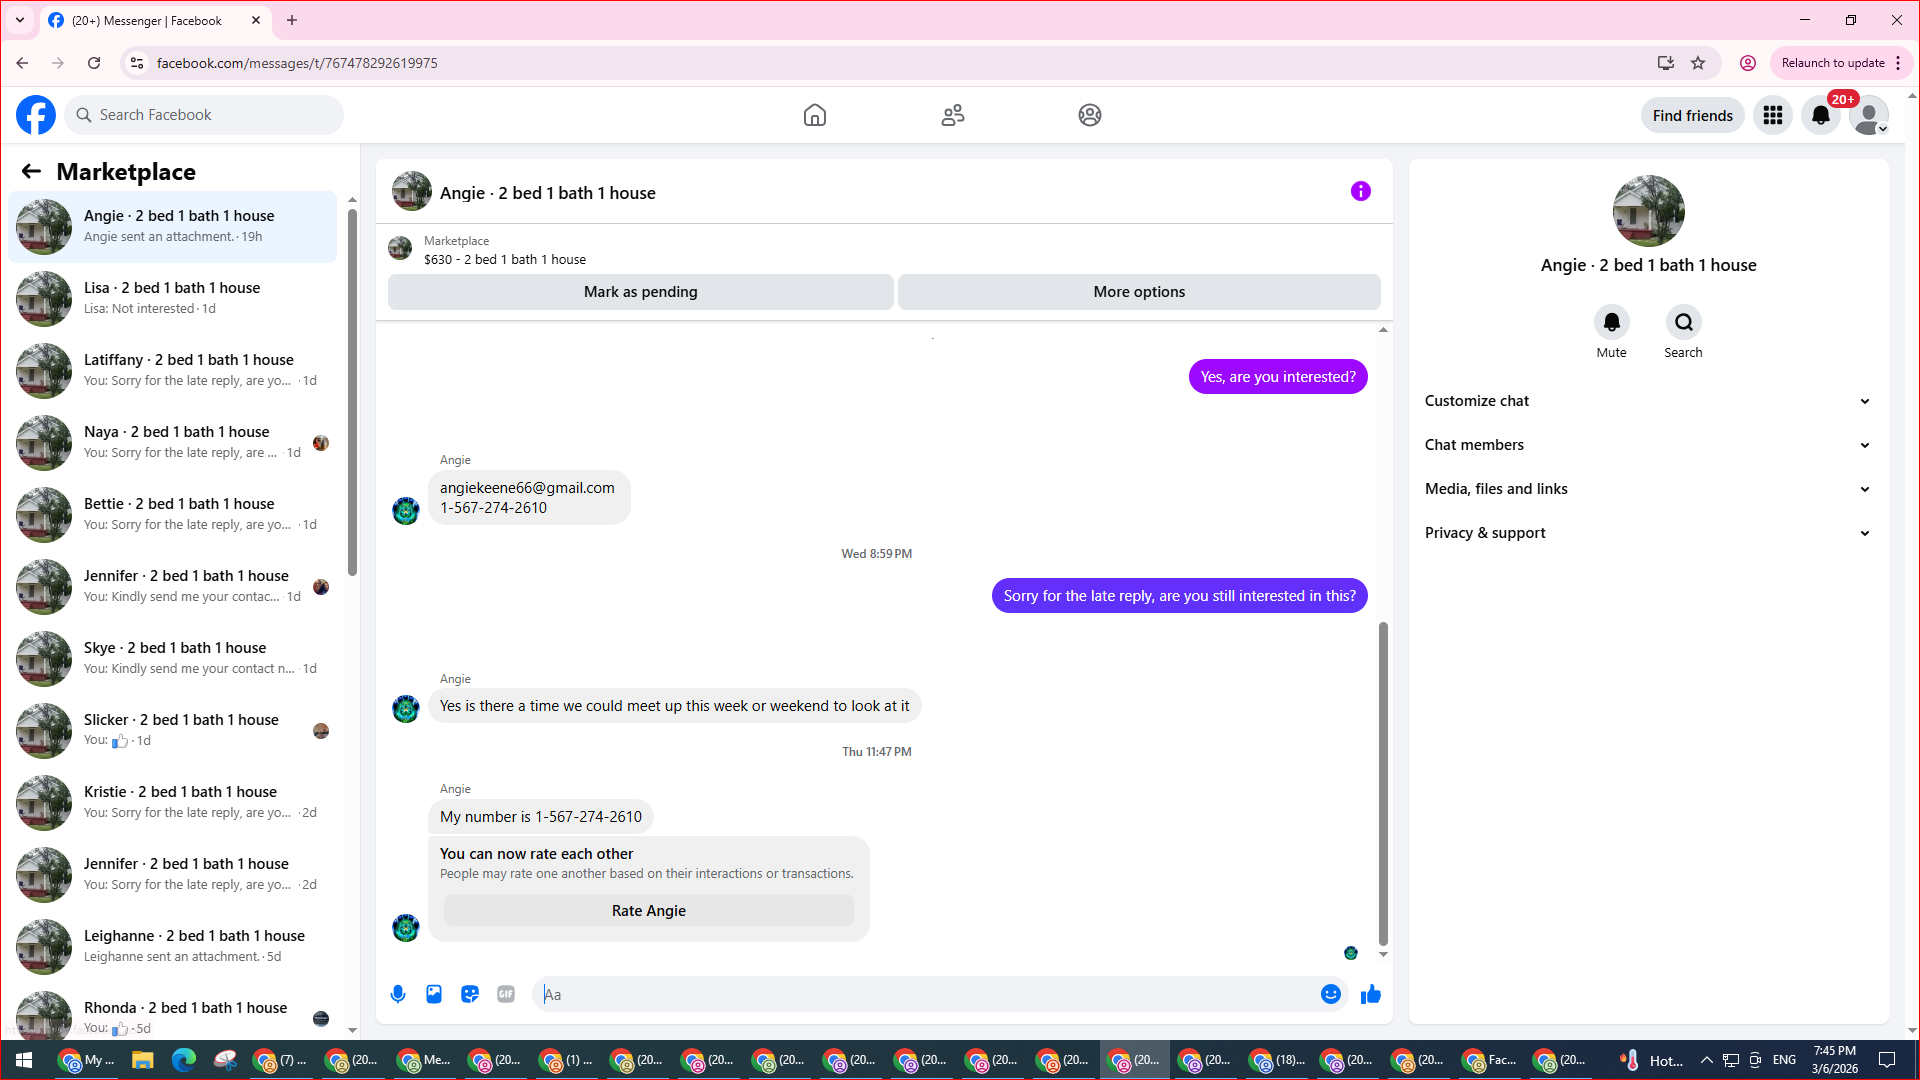
Task: Open Facebook notifications bell
Action: click(1821, 115)
